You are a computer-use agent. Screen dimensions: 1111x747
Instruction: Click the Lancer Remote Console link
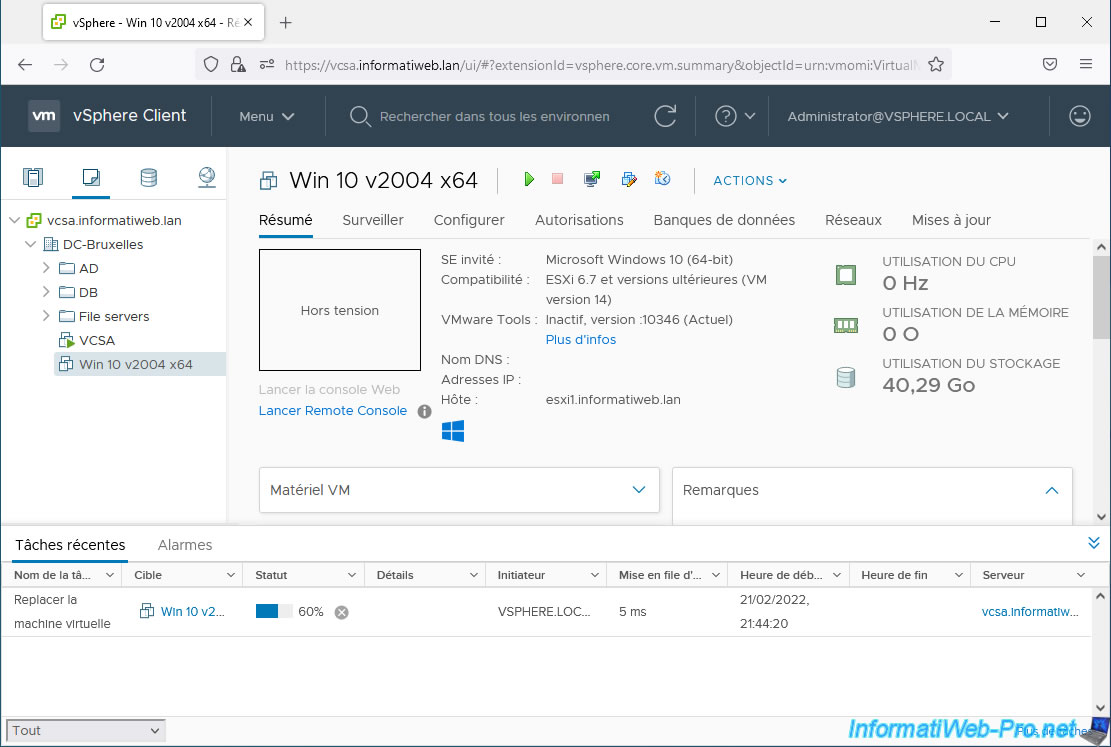(333, 411)
